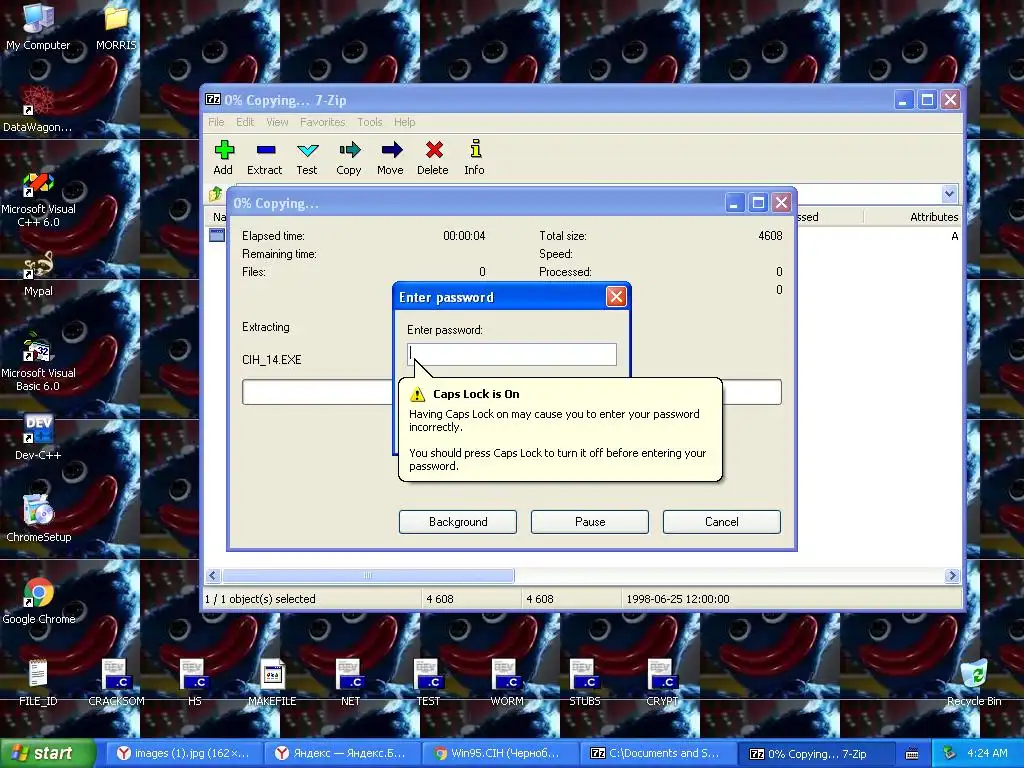Switch to images (1).jpg taskbar window
The image size is (1024, 768).
[x=184, y=754]
